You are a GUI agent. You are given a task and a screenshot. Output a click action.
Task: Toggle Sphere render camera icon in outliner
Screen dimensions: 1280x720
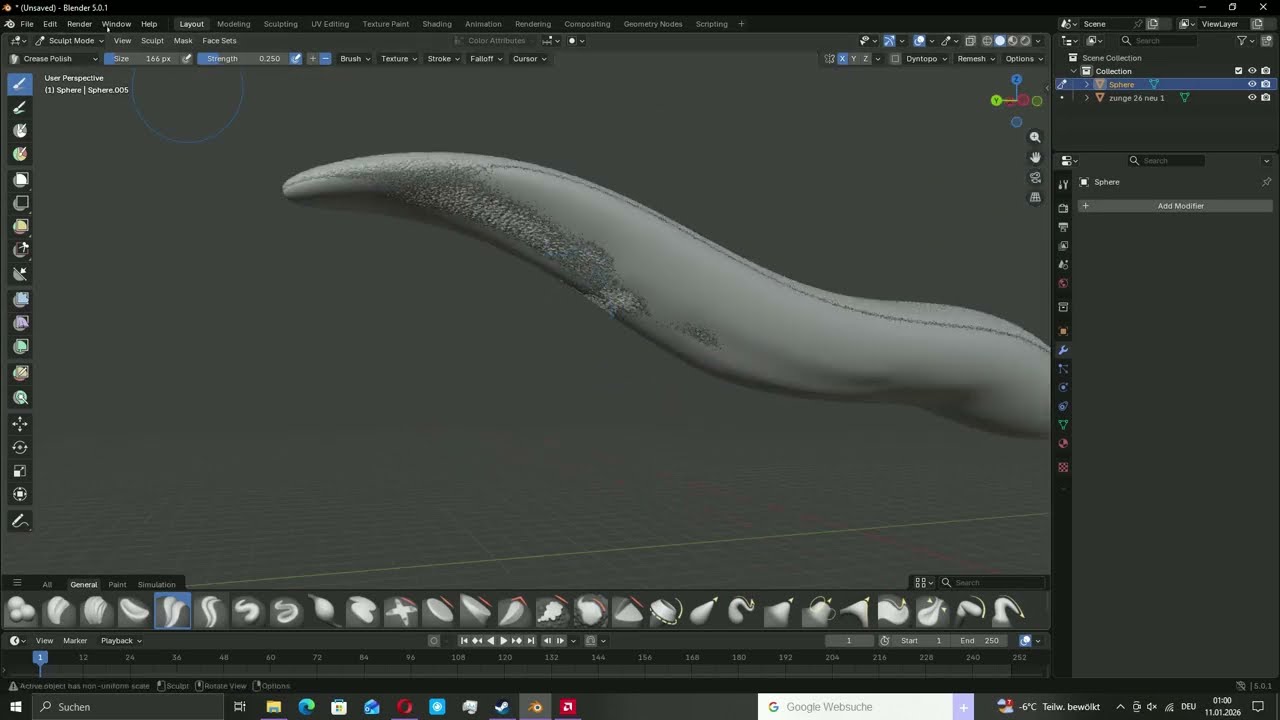click(x=1266, y=85)
